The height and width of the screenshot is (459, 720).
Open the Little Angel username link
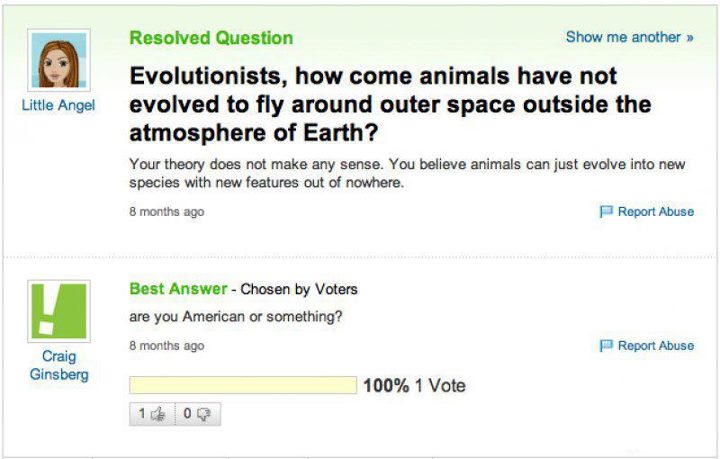coord(58,105)
